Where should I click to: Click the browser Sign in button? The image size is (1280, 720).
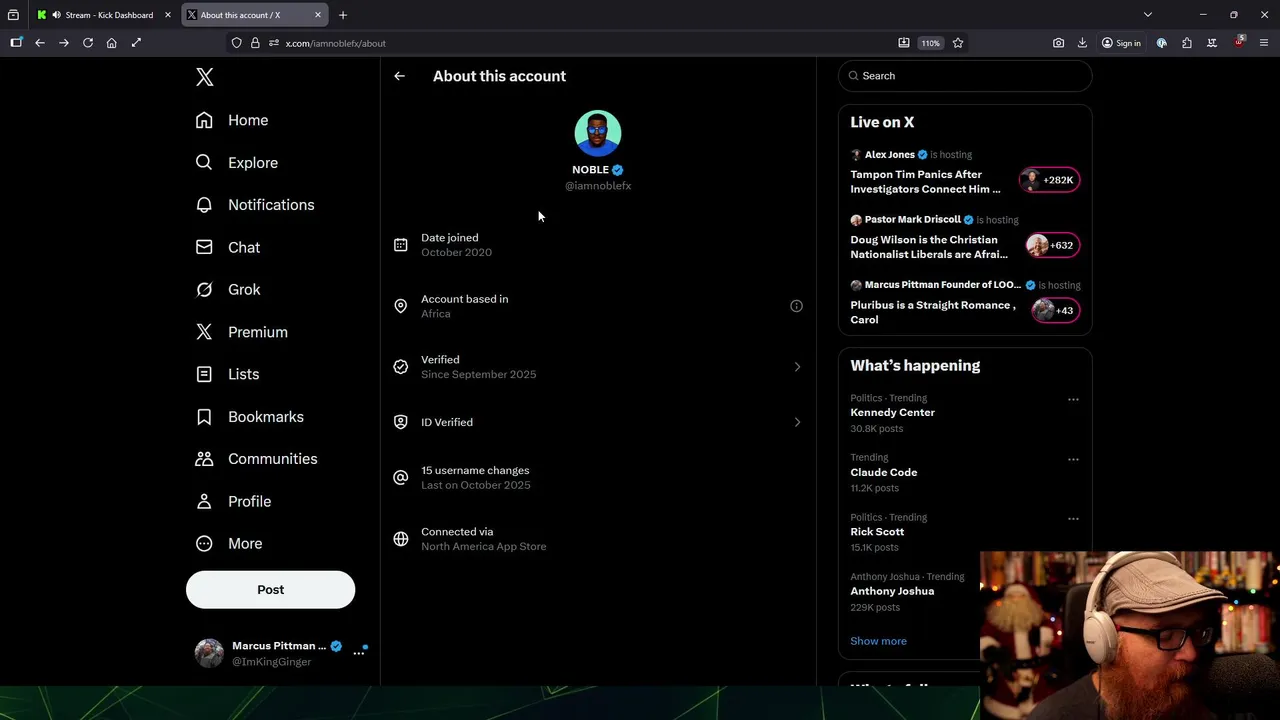(1121, 43)
